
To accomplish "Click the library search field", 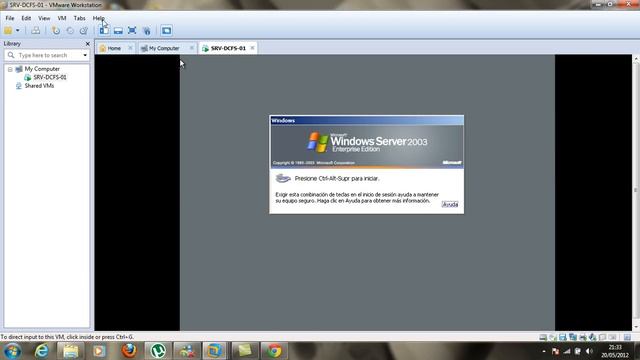I will tap(47, 55).
